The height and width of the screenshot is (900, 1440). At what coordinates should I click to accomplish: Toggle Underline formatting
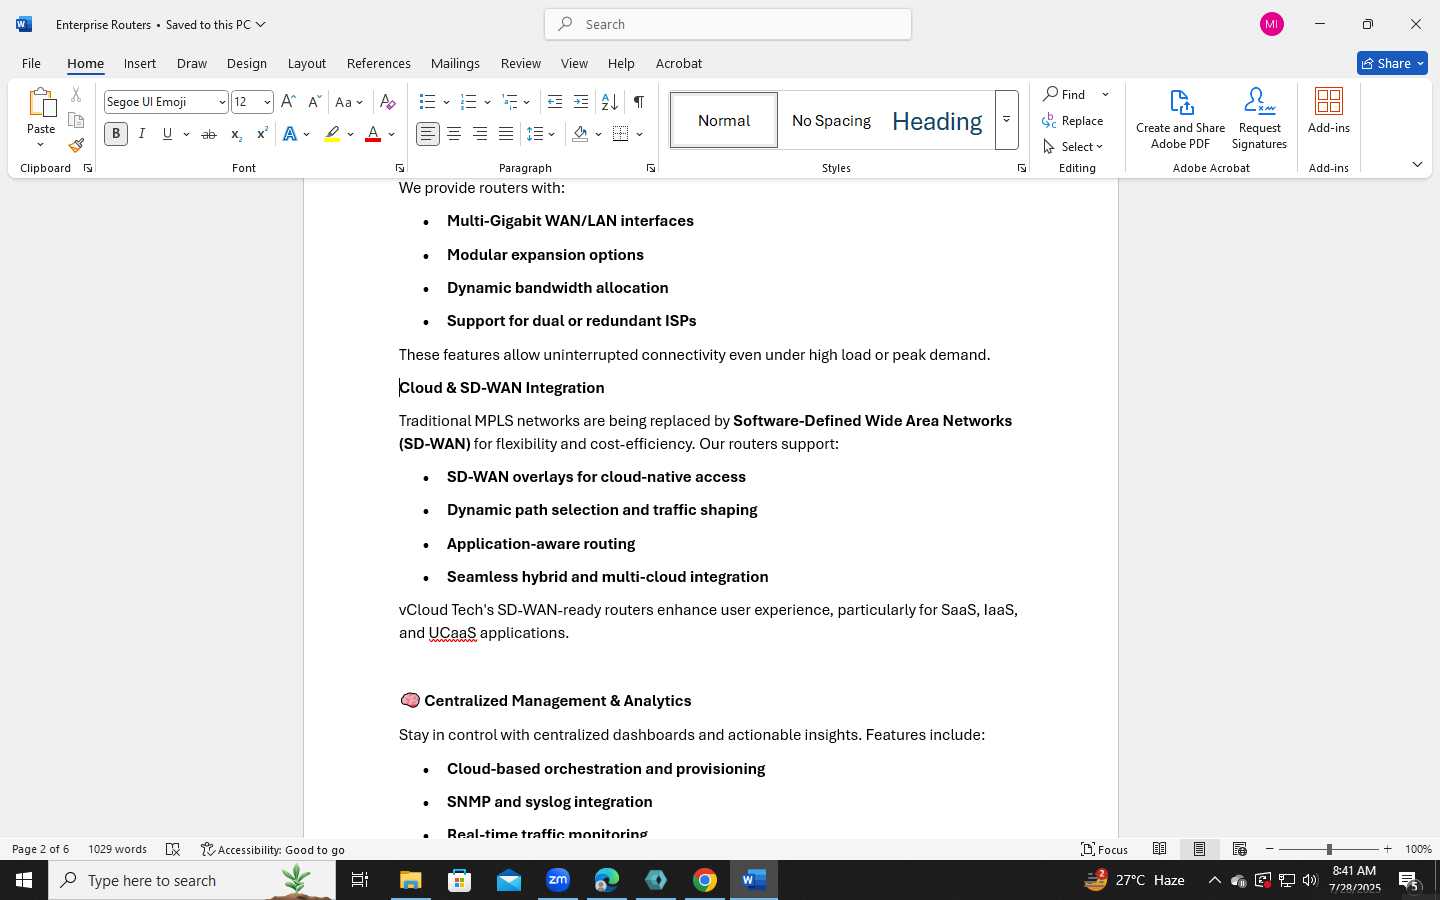click(x=167, y=134)
